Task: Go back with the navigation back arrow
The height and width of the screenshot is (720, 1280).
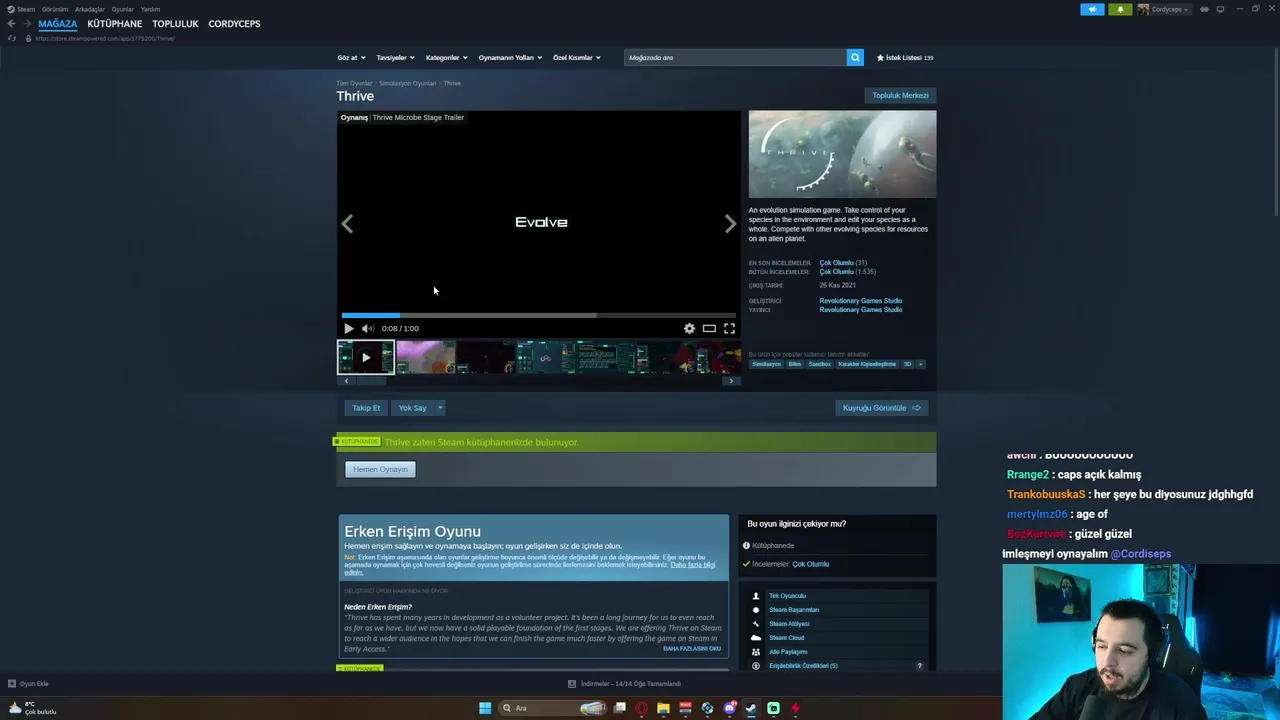Action: [11, 24]
